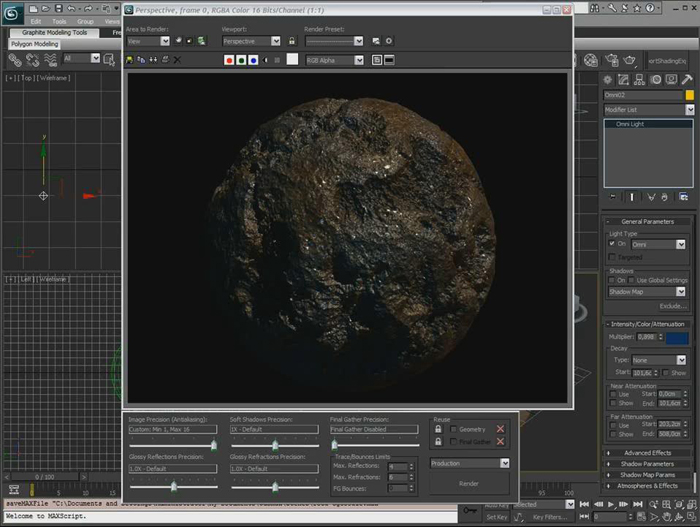Open the Views menu
Screen dimensions: 700x527
point(112,21)
